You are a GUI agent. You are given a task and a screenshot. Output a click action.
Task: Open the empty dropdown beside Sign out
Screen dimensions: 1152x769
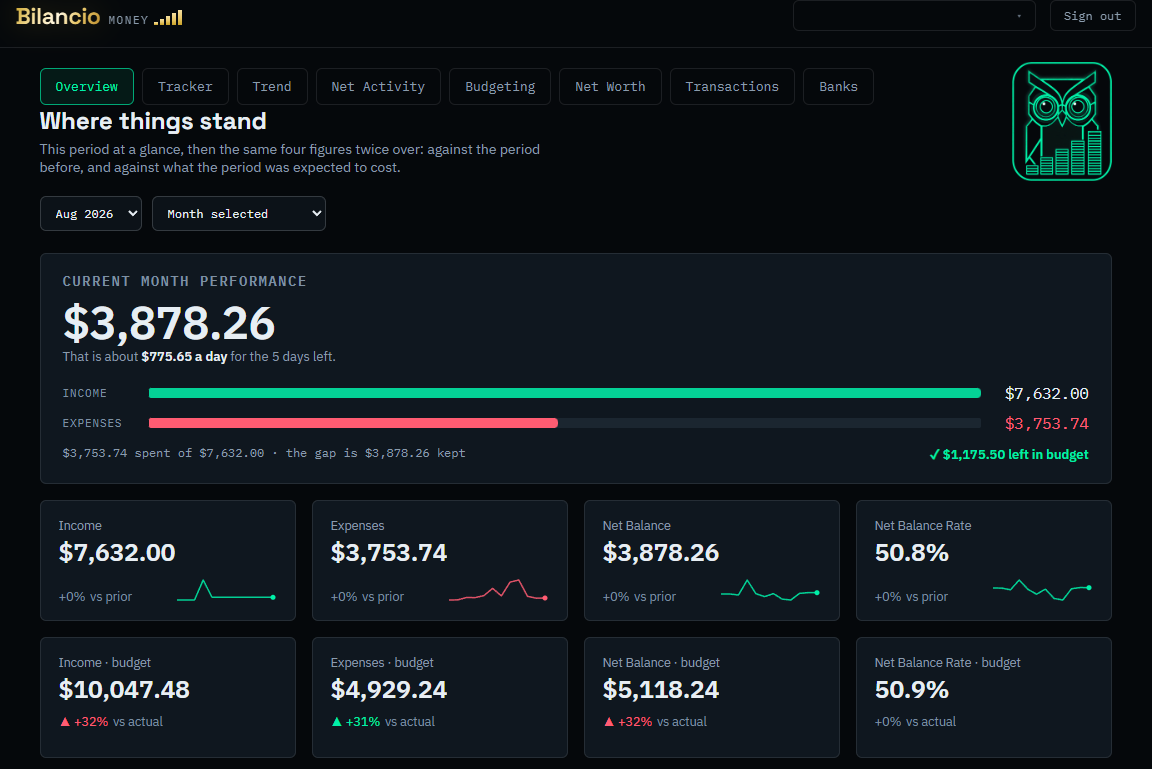click(914, 15)
